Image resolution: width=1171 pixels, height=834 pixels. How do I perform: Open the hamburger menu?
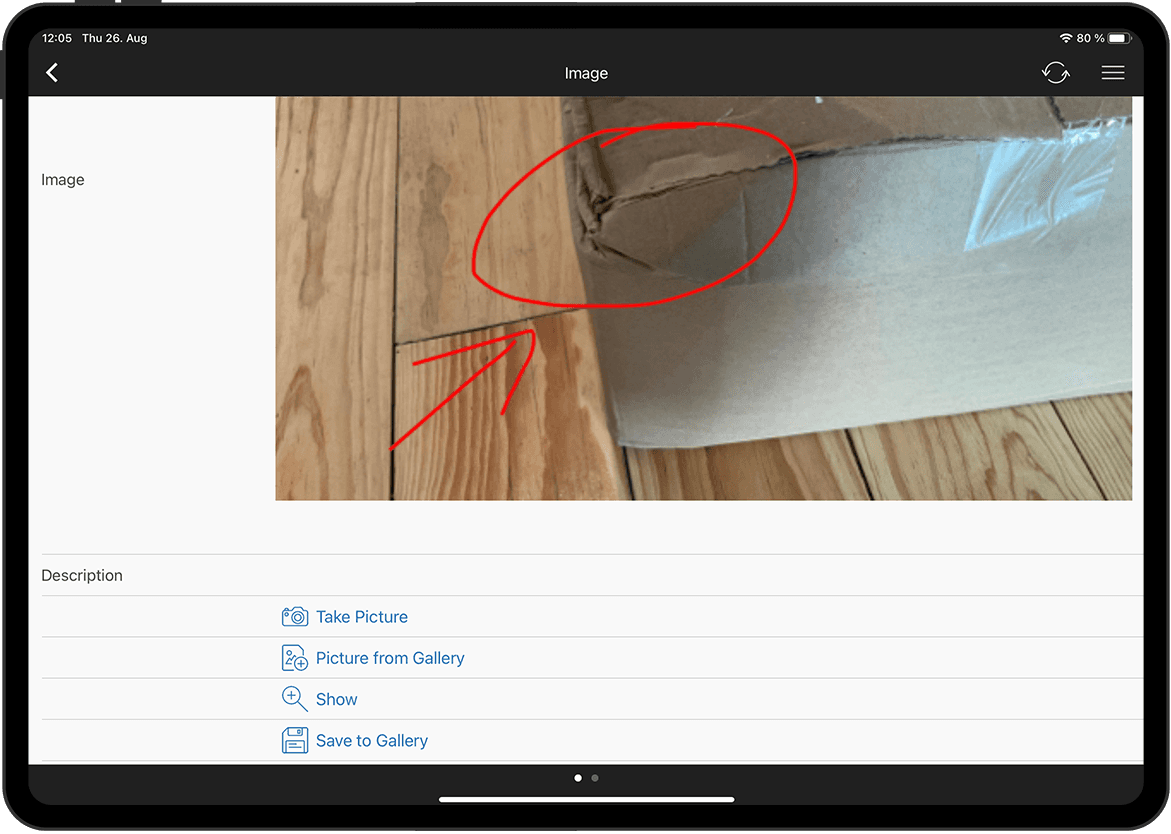[x=1112, y=73]
